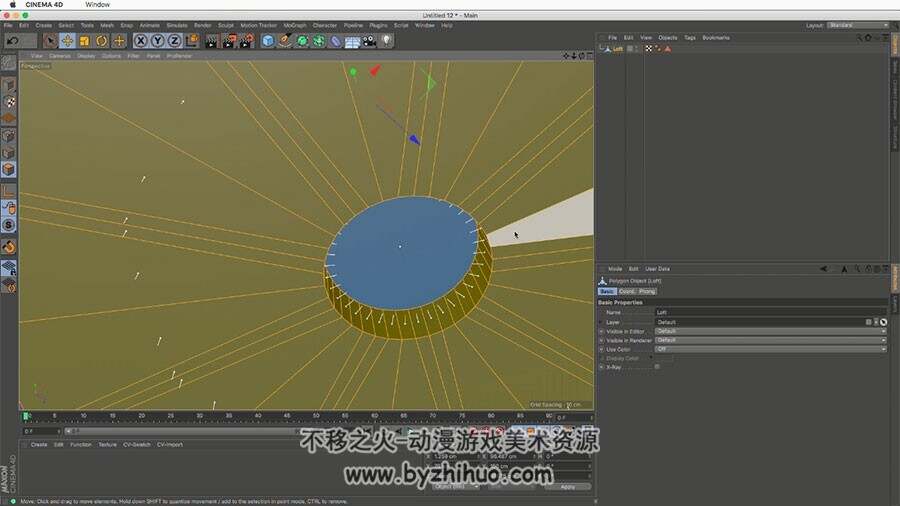Open the Mesh menu

[107, 25]
